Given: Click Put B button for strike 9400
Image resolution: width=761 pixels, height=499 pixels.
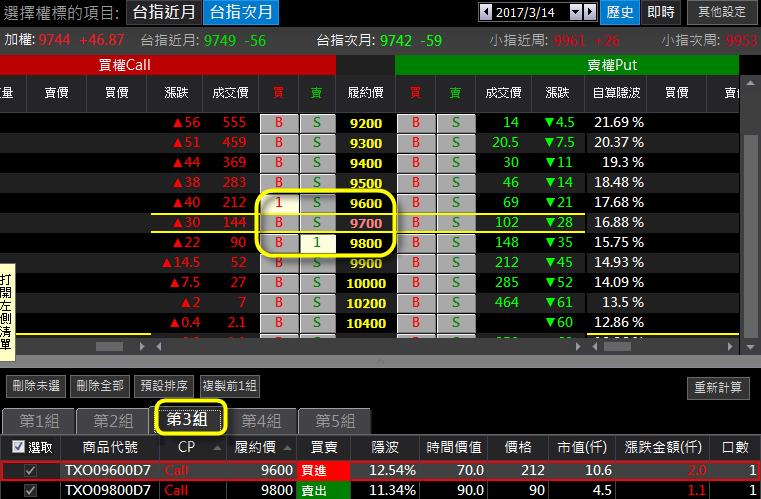Looking at the screenshot, I should coord(415,163).
